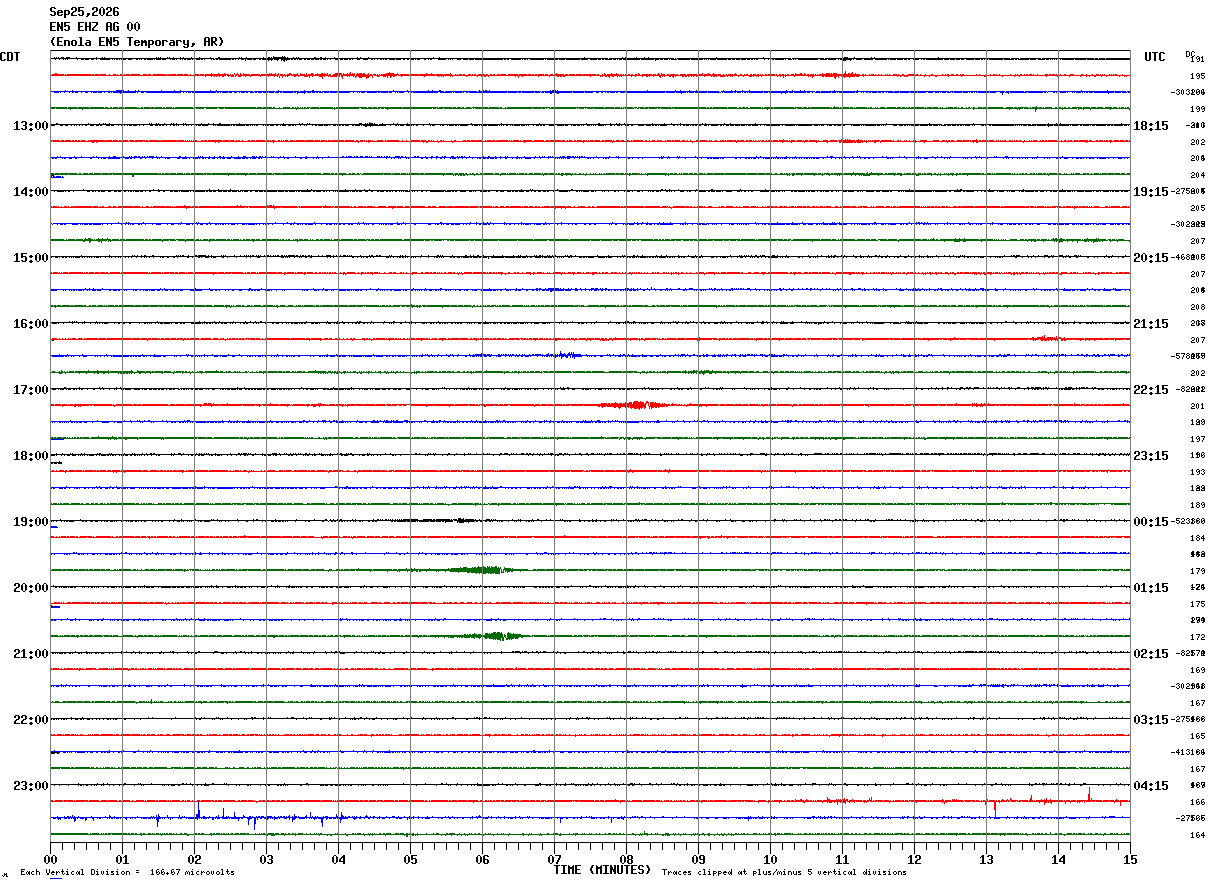
Task: Click the 04:15 UTC time label
Action: point(1151,786)
